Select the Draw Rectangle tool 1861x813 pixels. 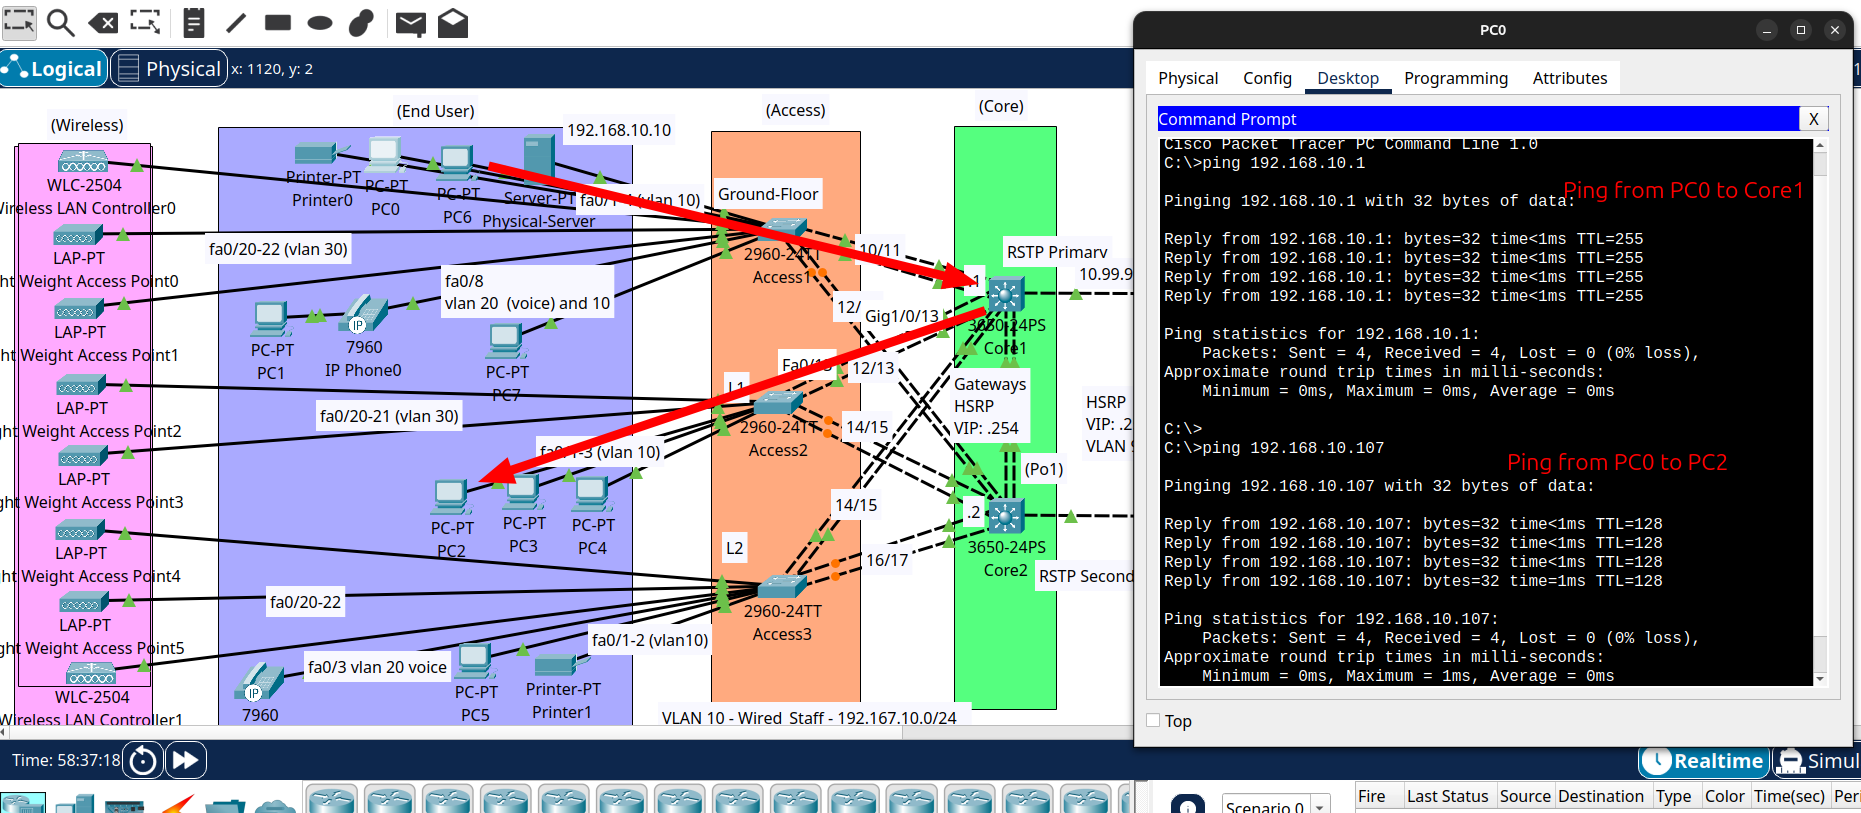278,22
